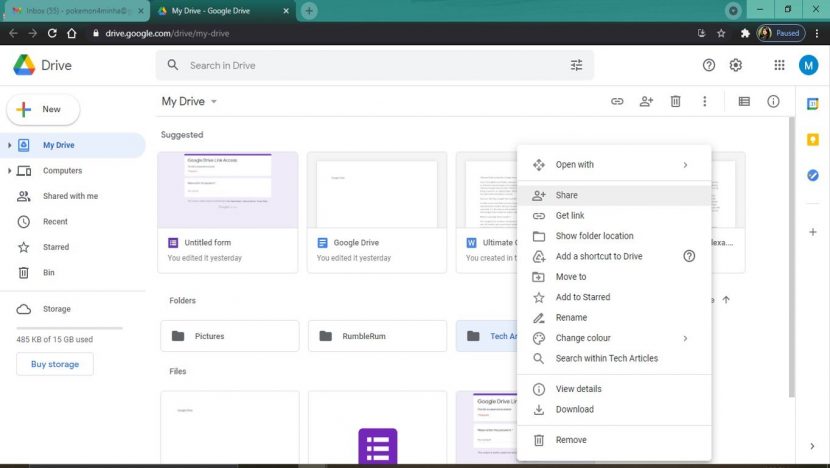Screen dimensions: 830x468
Task: Expand My Drive tree in sidebar
Action: click(9, 145)
